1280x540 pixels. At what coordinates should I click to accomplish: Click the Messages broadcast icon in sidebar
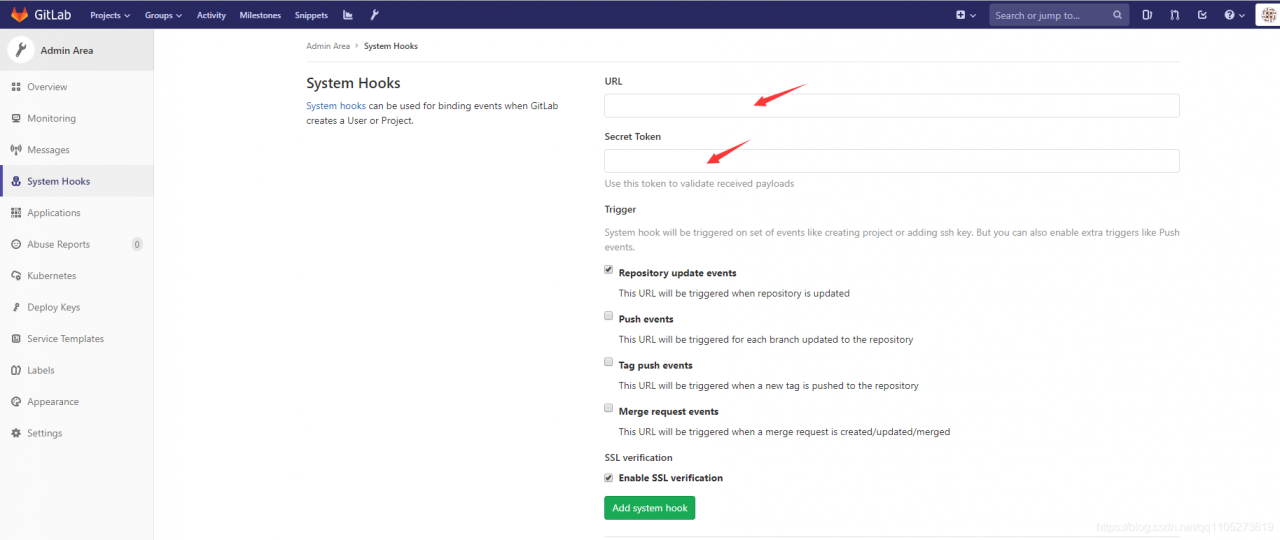pos(16,150)
